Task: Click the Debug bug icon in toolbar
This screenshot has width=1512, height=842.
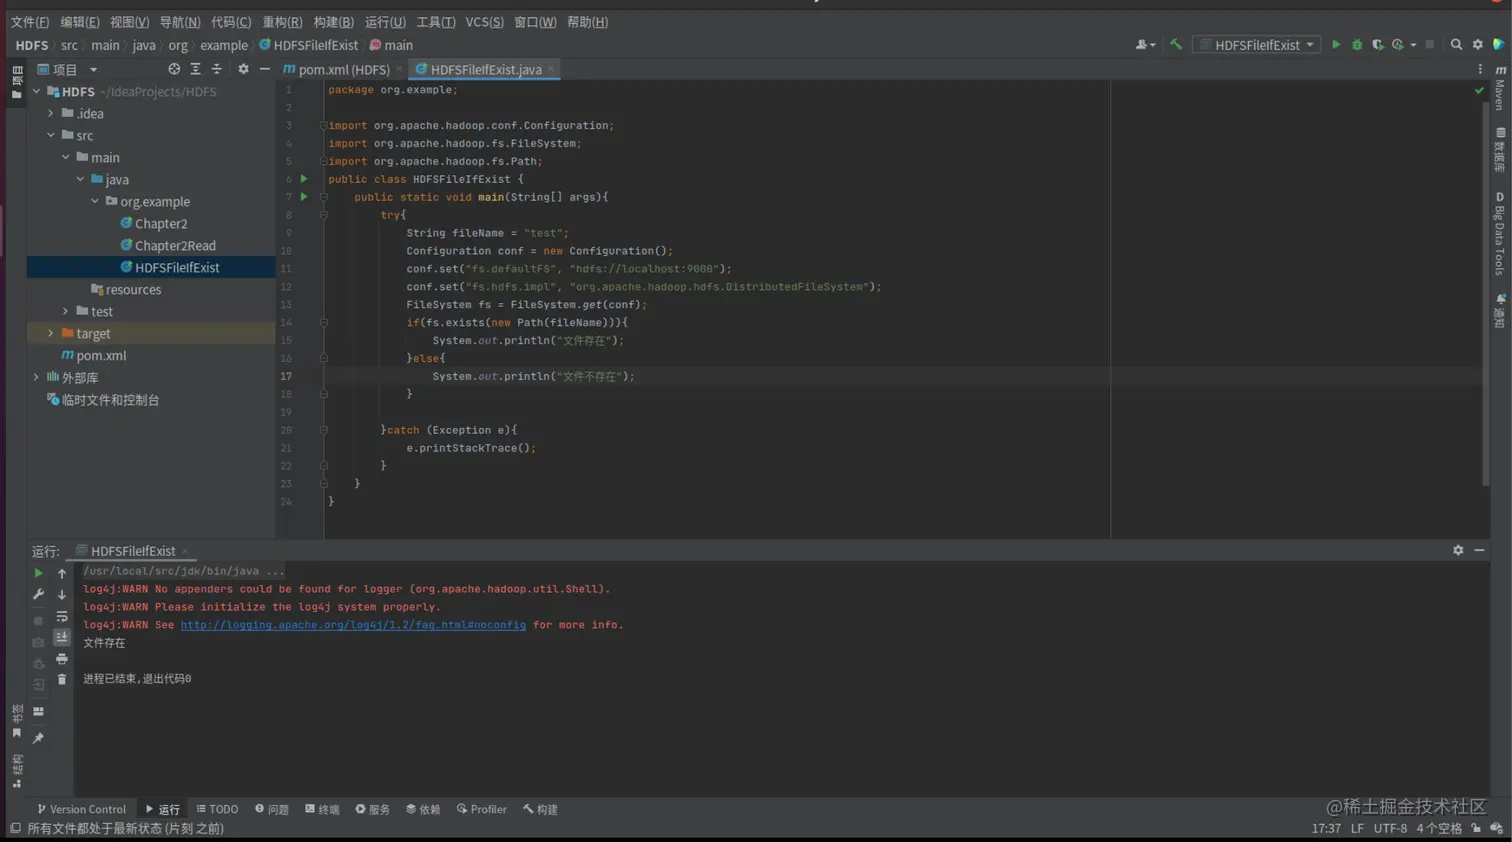Action: pos(1356,45)
